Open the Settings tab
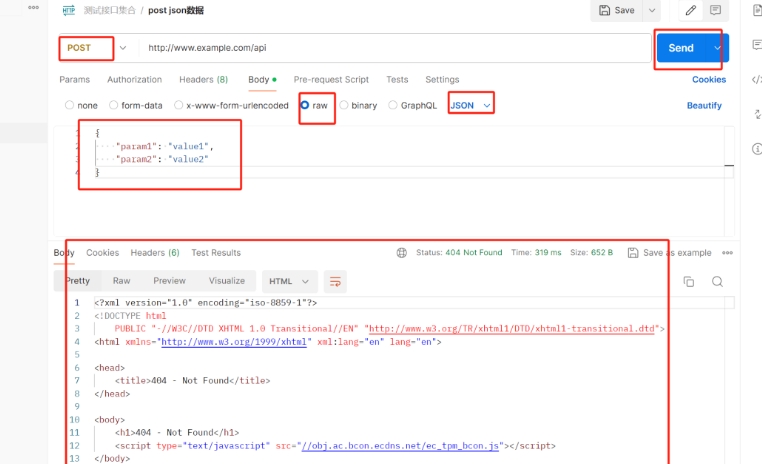Viewport: 762px width, 464px height. (442, 80)
